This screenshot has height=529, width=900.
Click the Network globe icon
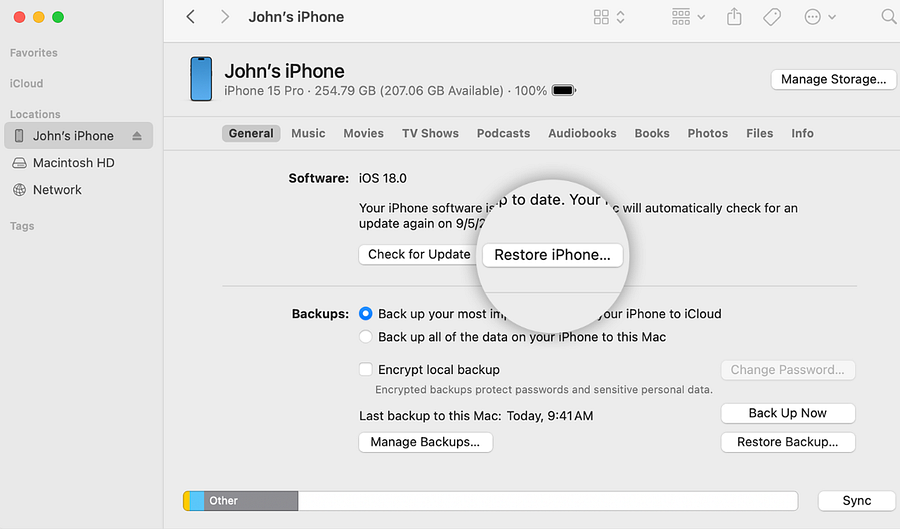click(20, 190)
